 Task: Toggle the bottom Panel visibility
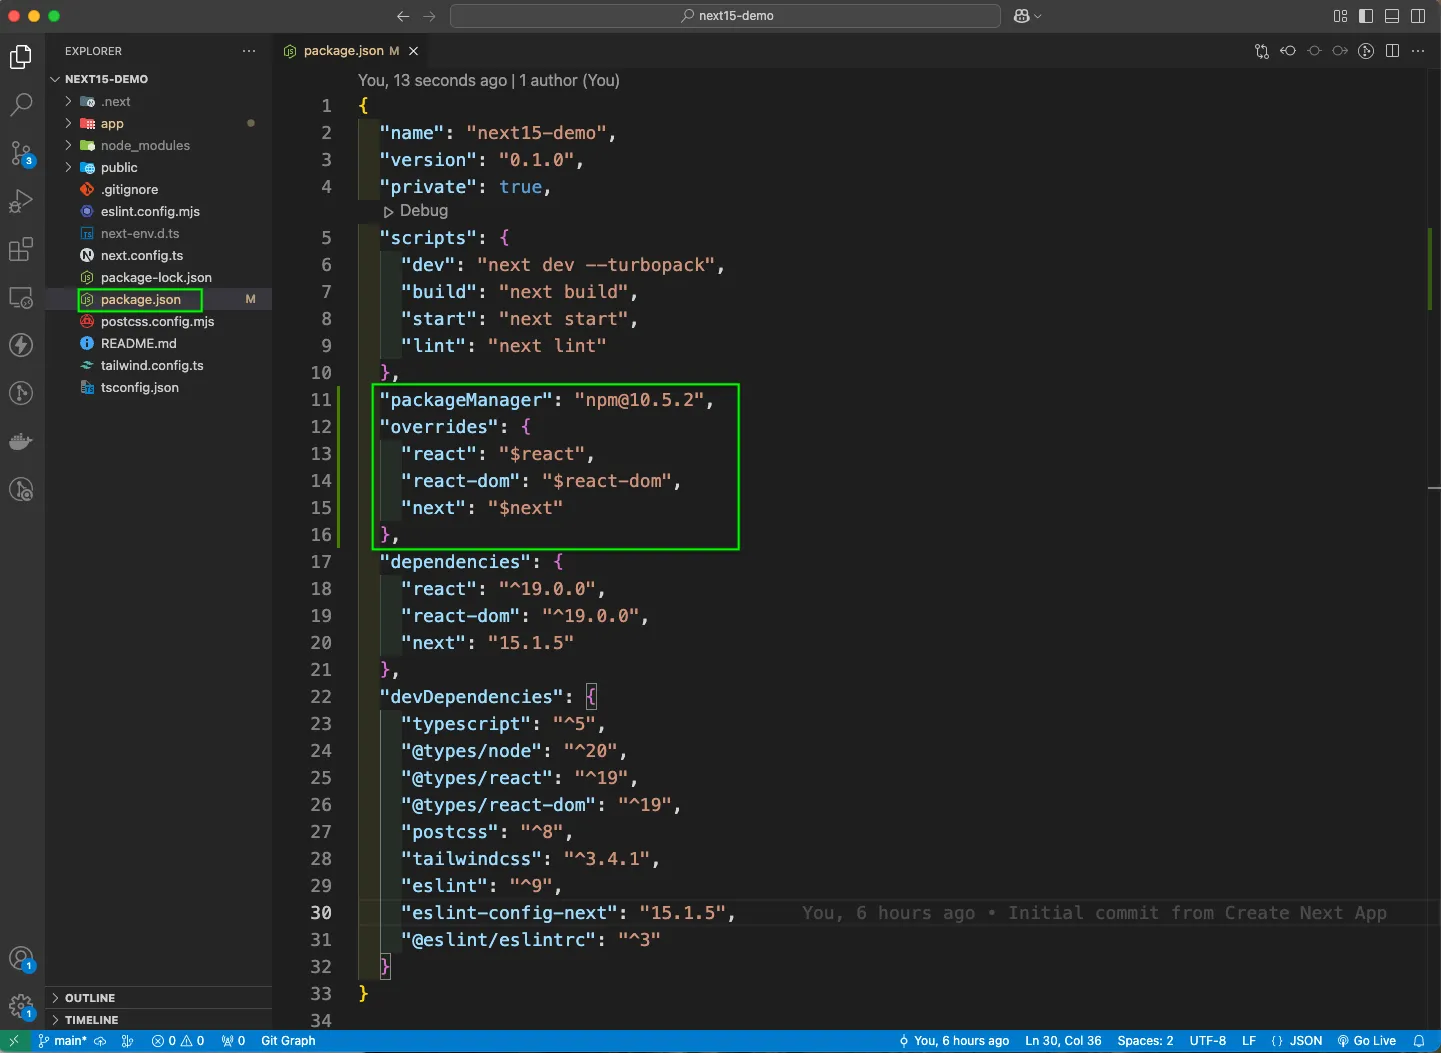click(x=1392, y=16)
